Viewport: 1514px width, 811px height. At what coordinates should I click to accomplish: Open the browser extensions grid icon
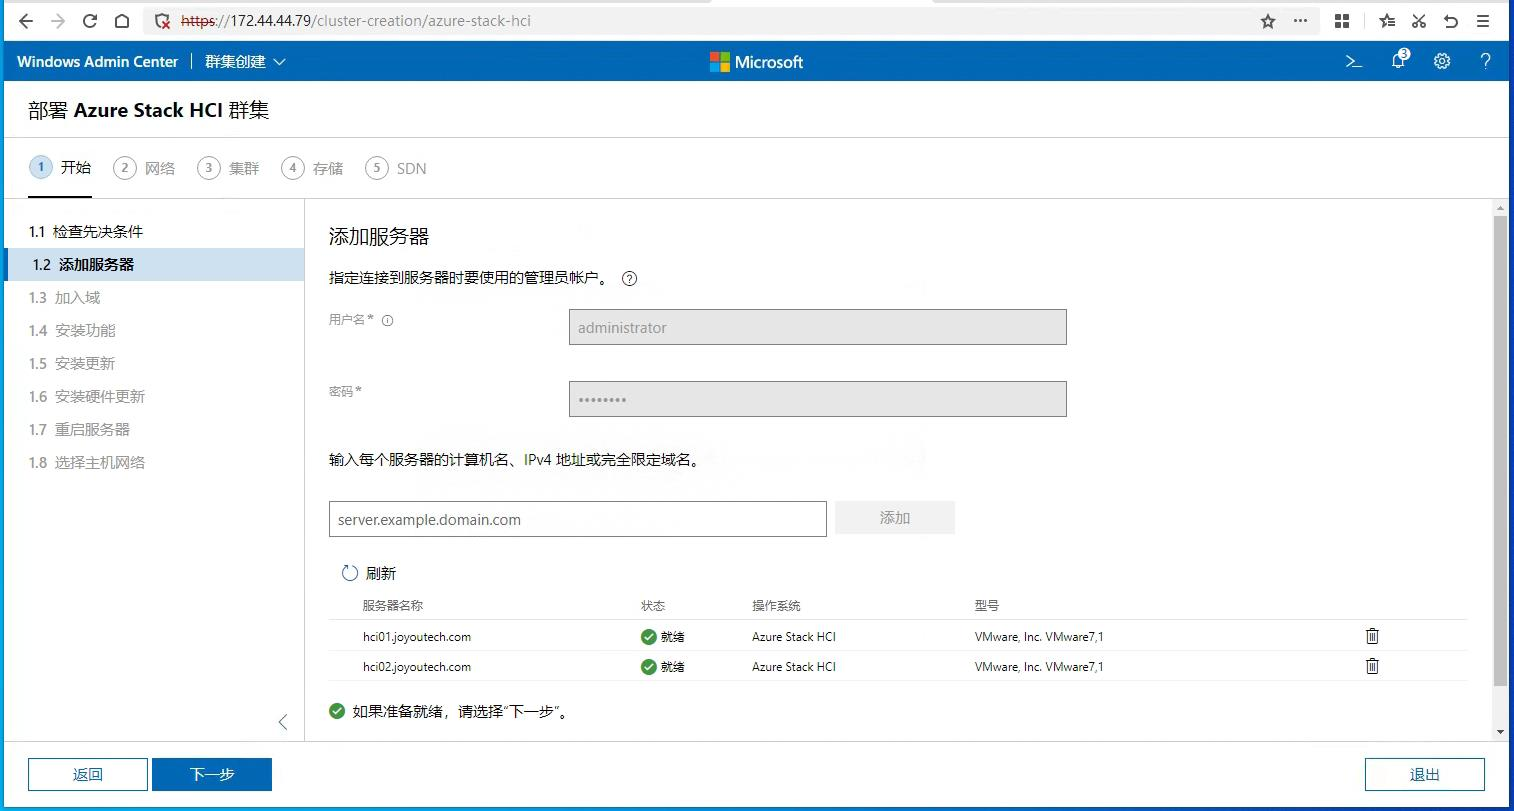click(1342, 21)
